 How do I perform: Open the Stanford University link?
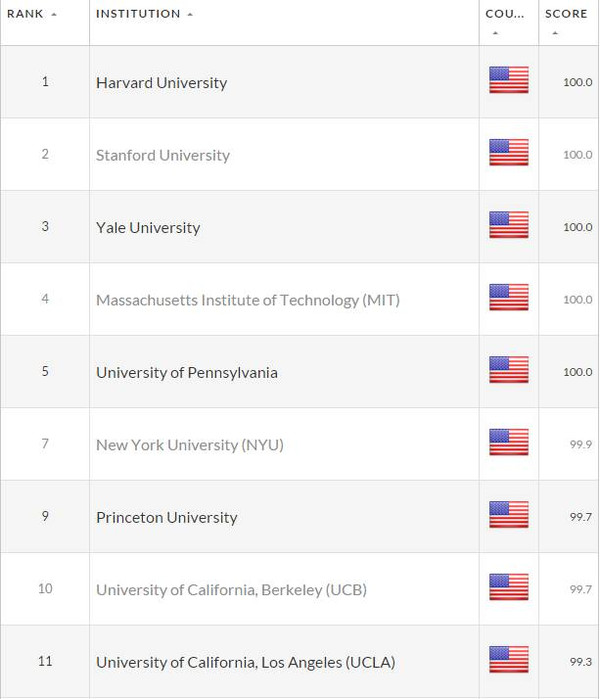tap(163, 155)
